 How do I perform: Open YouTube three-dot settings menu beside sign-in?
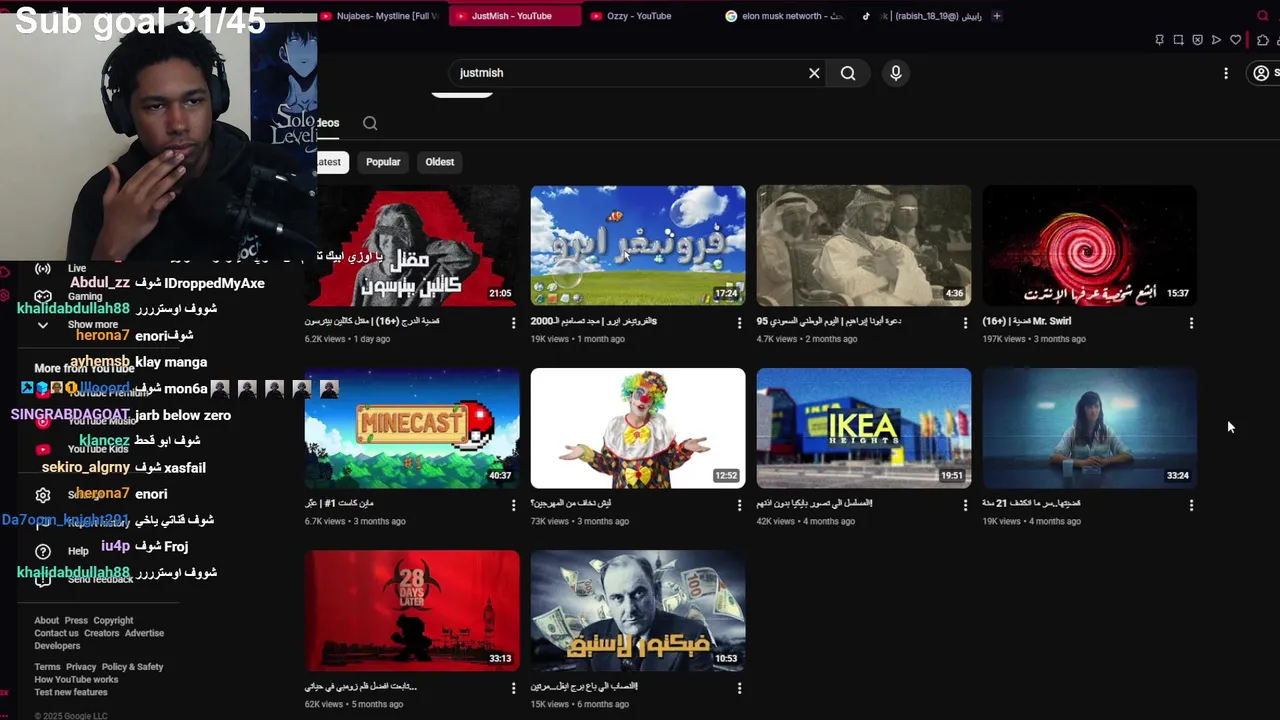[1226, 73]
